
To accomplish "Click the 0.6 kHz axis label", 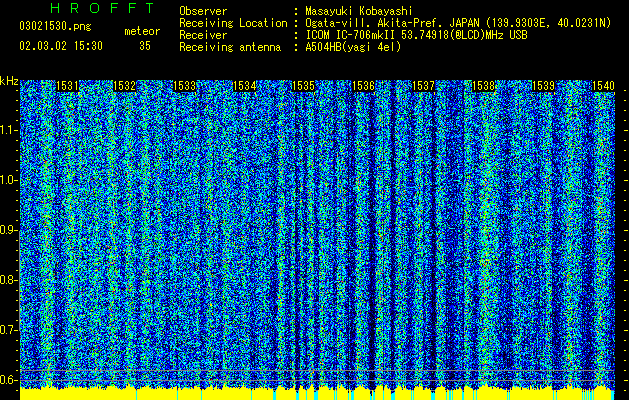I will (7, 380).
